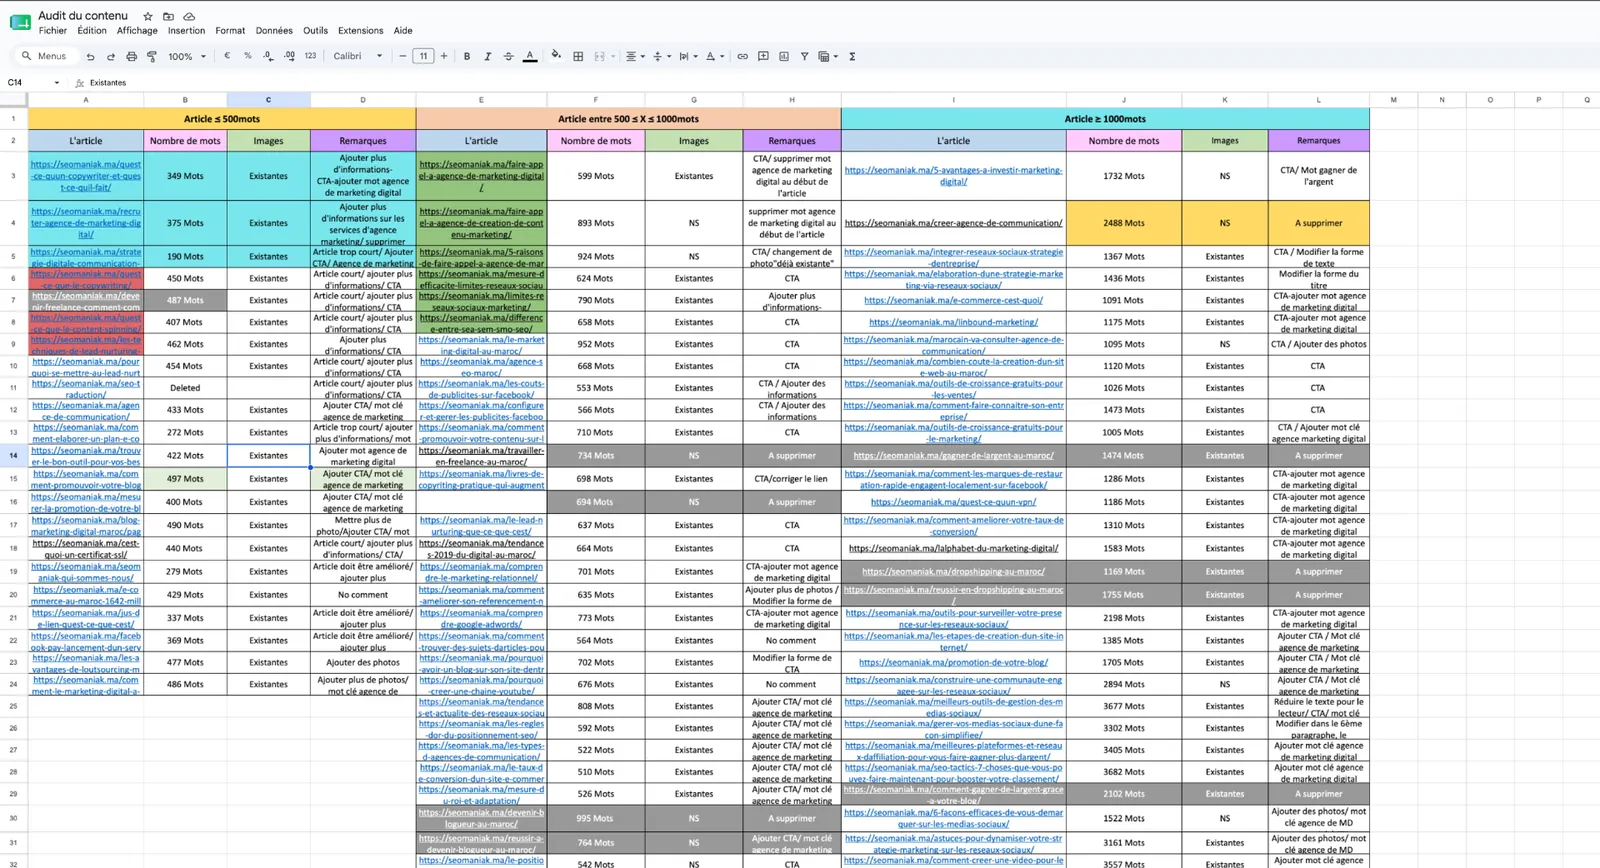1600x868 pixels.
Task: Move the document using the folder icon
Action: tap(168, 16)
